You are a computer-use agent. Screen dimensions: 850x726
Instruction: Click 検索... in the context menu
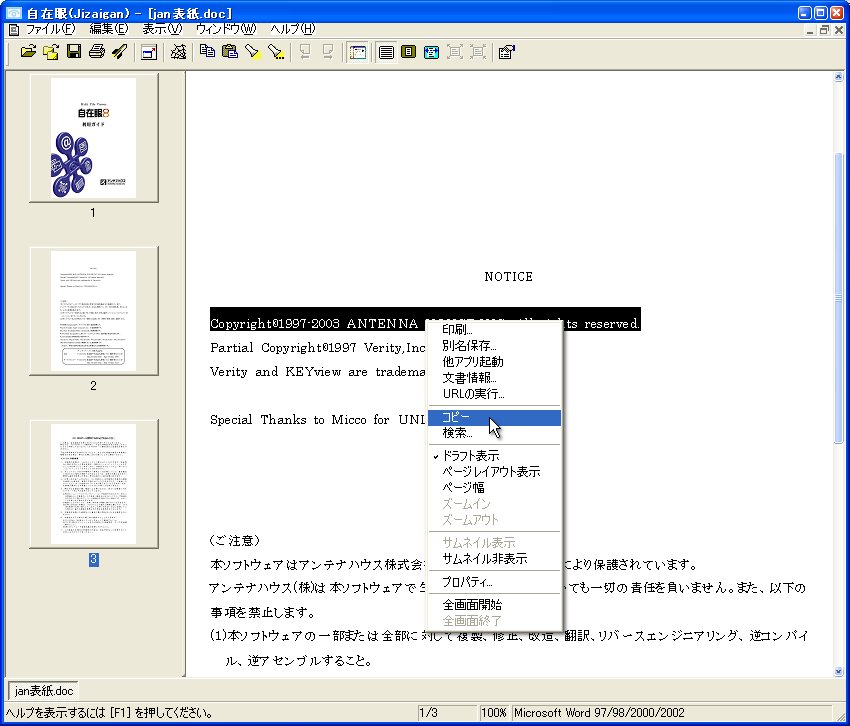pyautogui.click(x=494, y=433)
